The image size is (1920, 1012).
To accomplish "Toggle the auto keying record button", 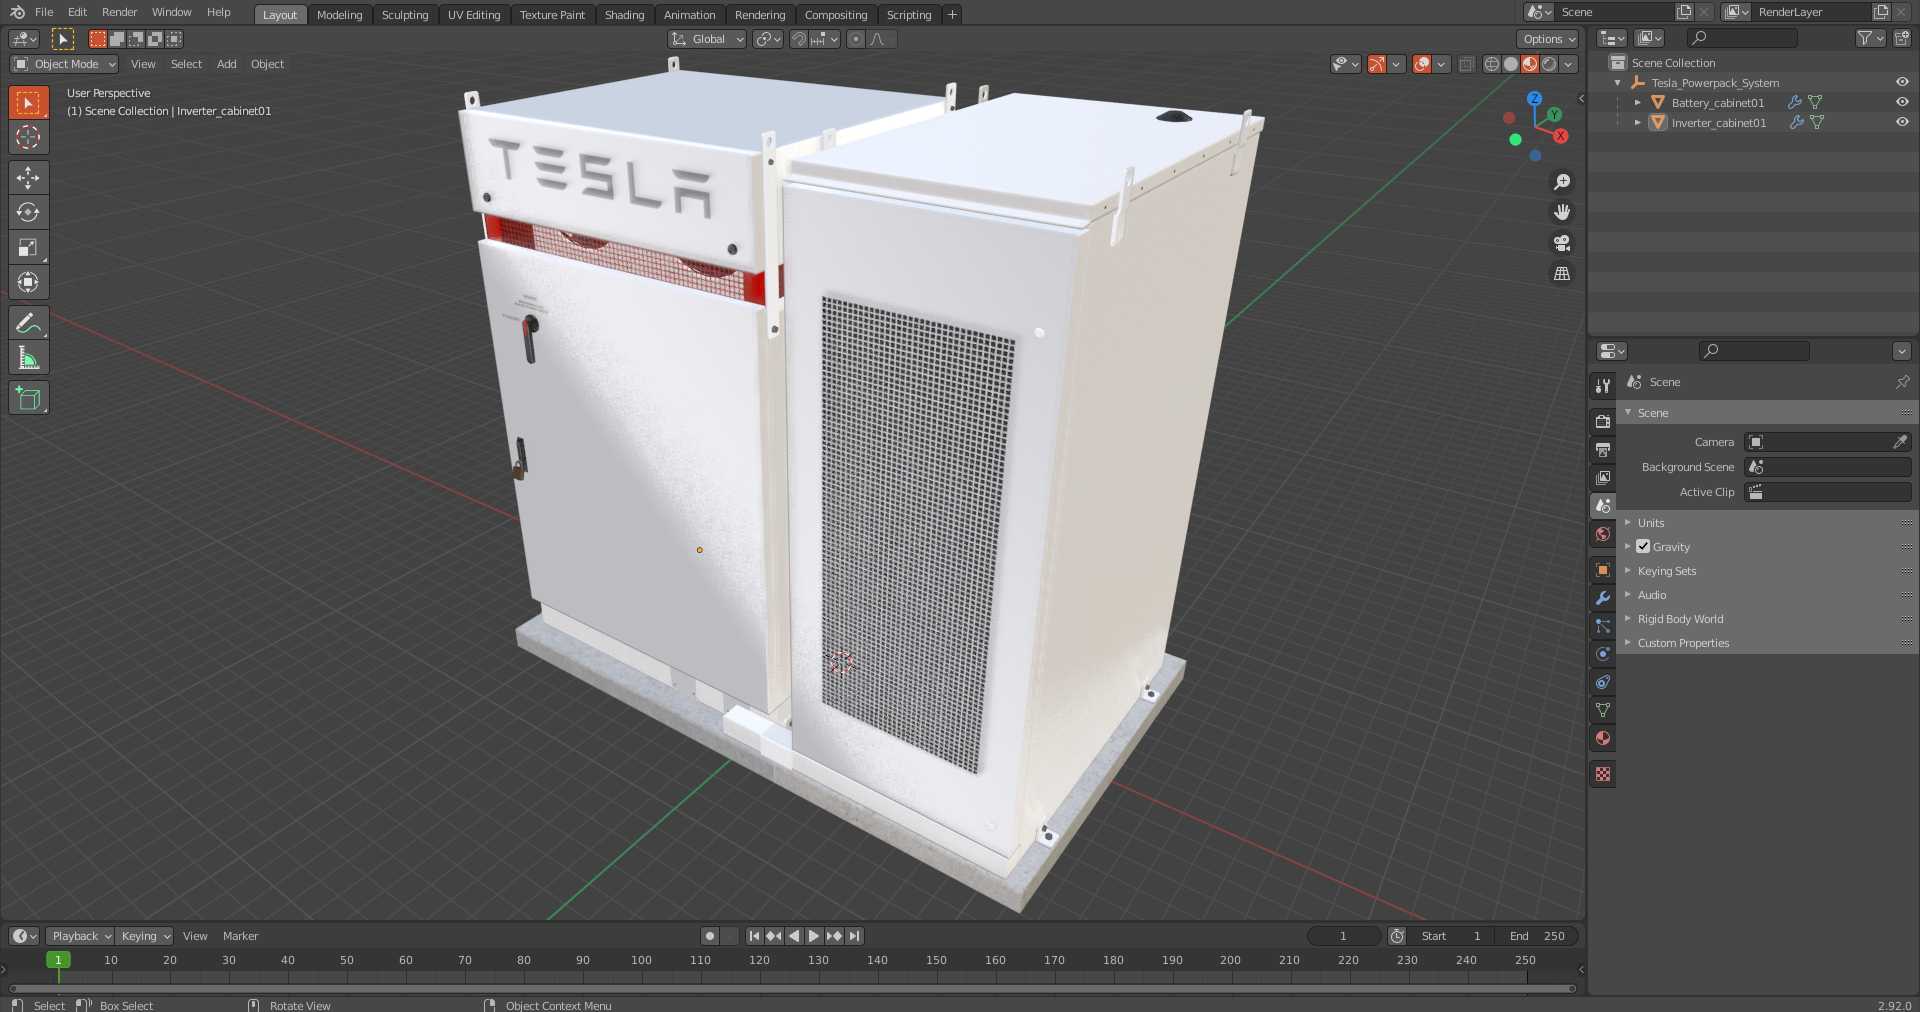I will 710,936.
